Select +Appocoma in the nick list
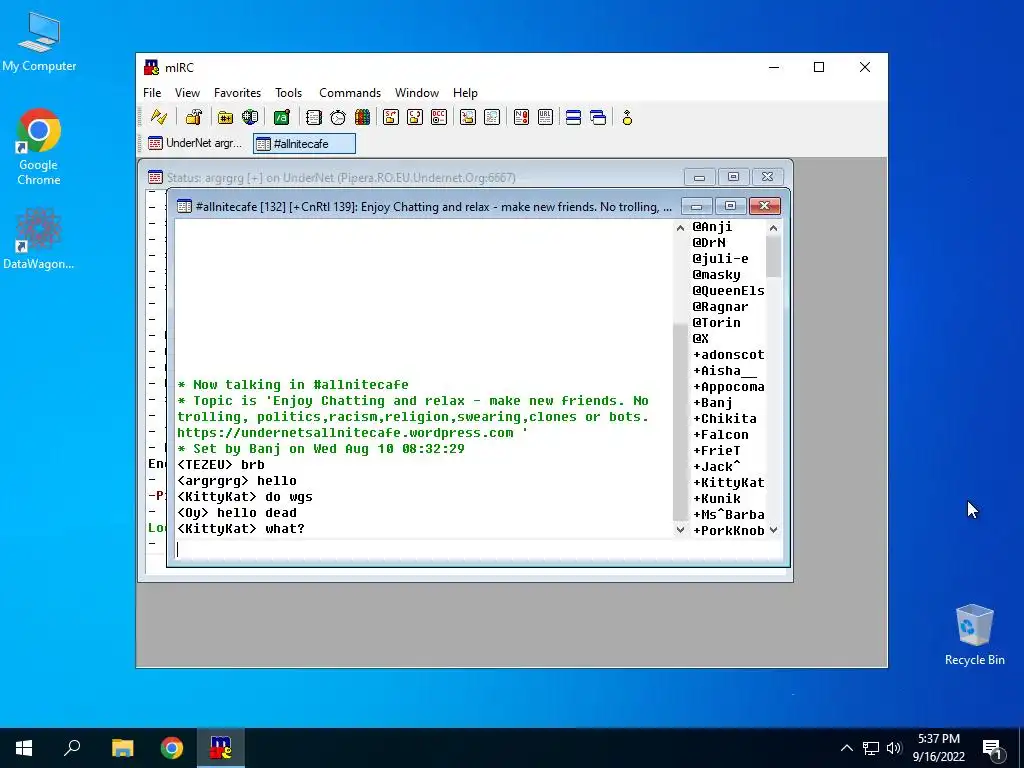Screen dimensions: 1024x768 (x=728, y=387)
